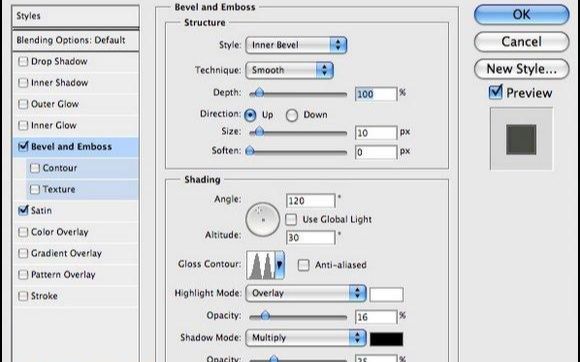
Task: Select the Contour sub-item under Bevel and Emboss
Action: 60,168
